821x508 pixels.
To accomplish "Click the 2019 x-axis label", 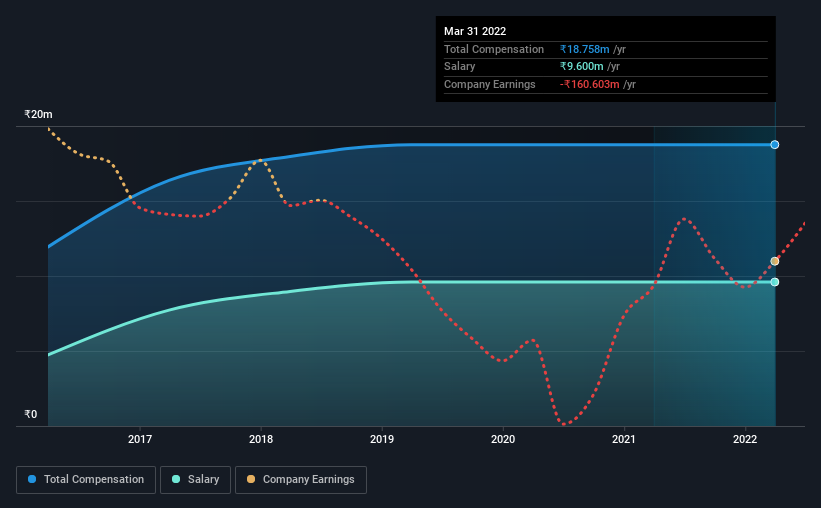I will [382, 439].
